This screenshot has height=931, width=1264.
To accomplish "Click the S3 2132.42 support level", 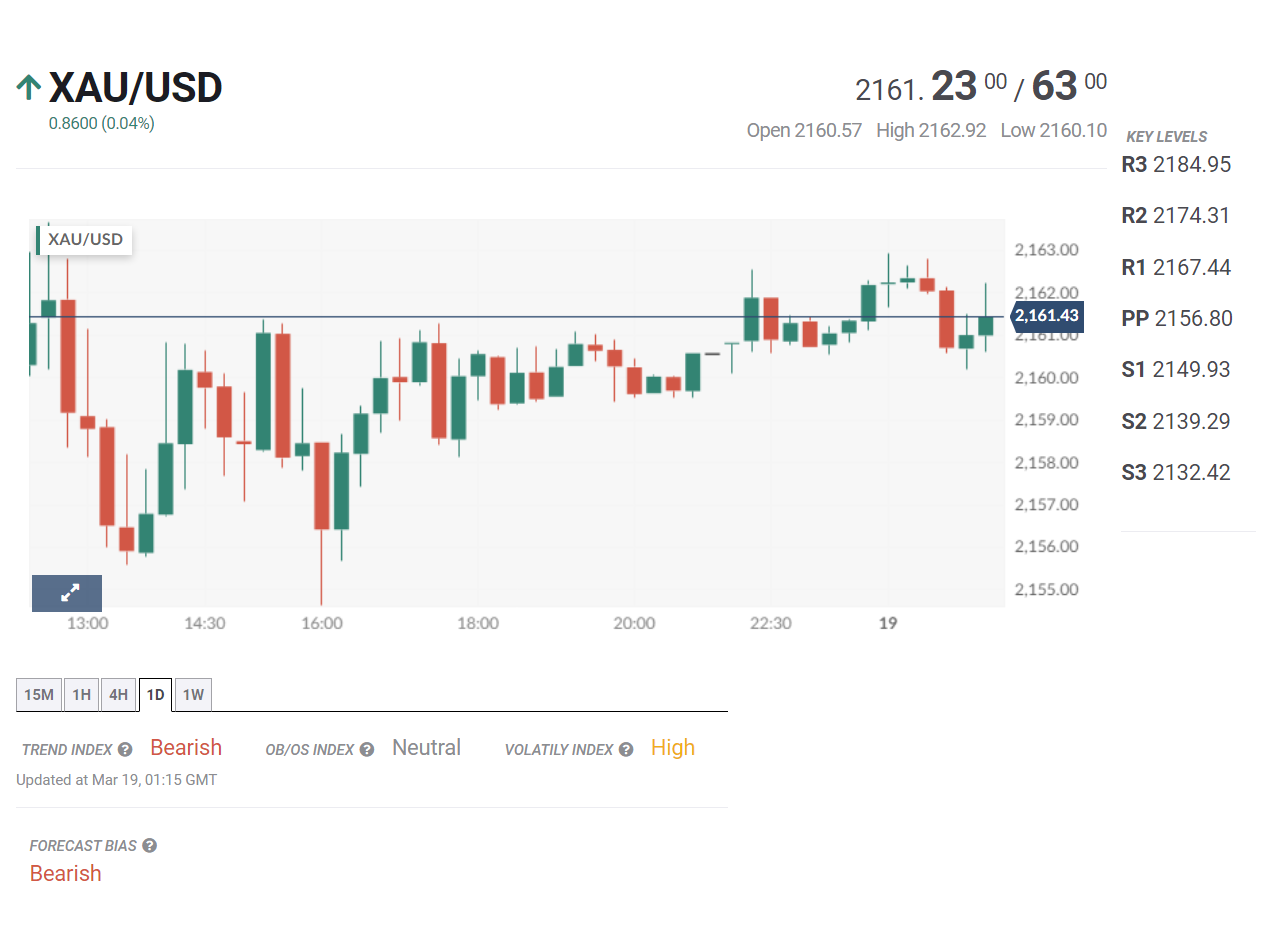I will 1176,472.
